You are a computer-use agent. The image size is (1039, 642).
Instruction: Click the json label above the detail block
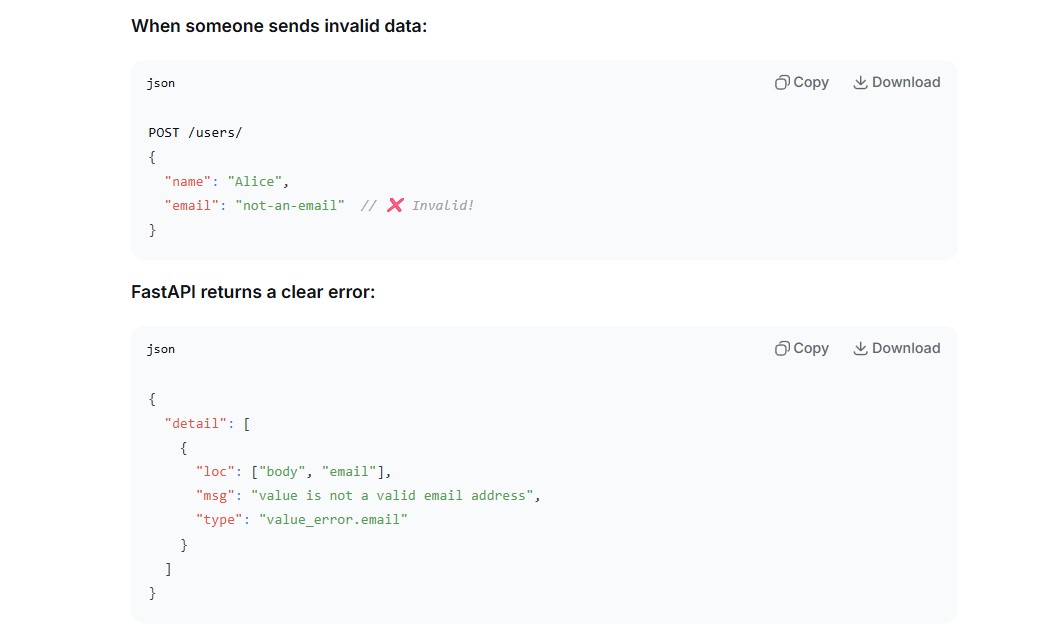(161, 349)
